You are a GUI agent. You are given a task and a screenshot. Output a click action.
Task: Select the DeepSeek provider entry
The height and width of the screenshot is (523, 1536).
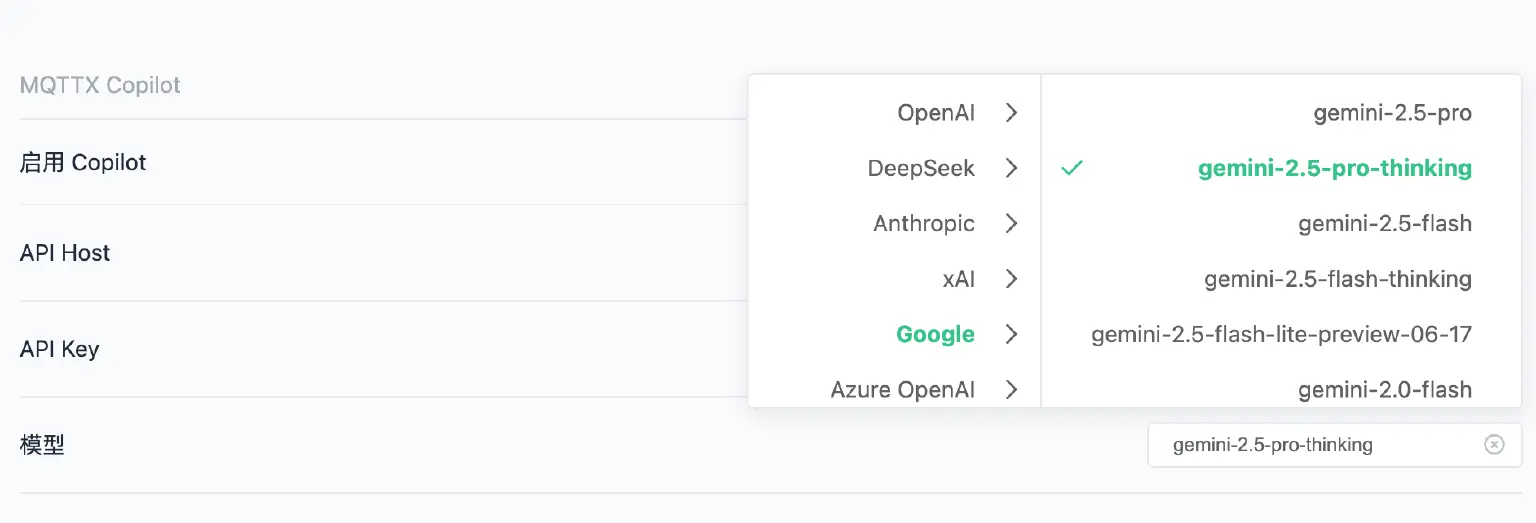920,168
